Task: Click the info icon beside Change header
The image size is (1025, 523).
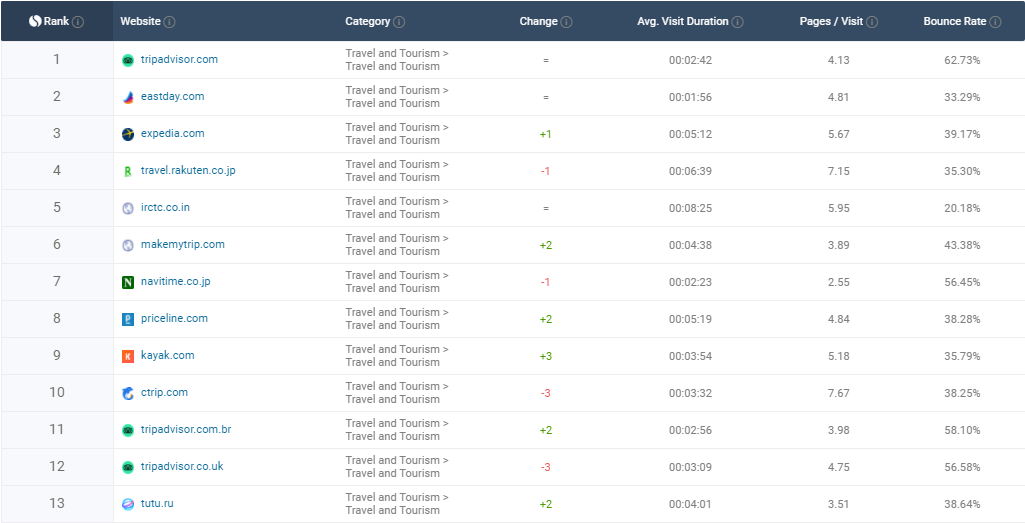Action: (566, 22)
